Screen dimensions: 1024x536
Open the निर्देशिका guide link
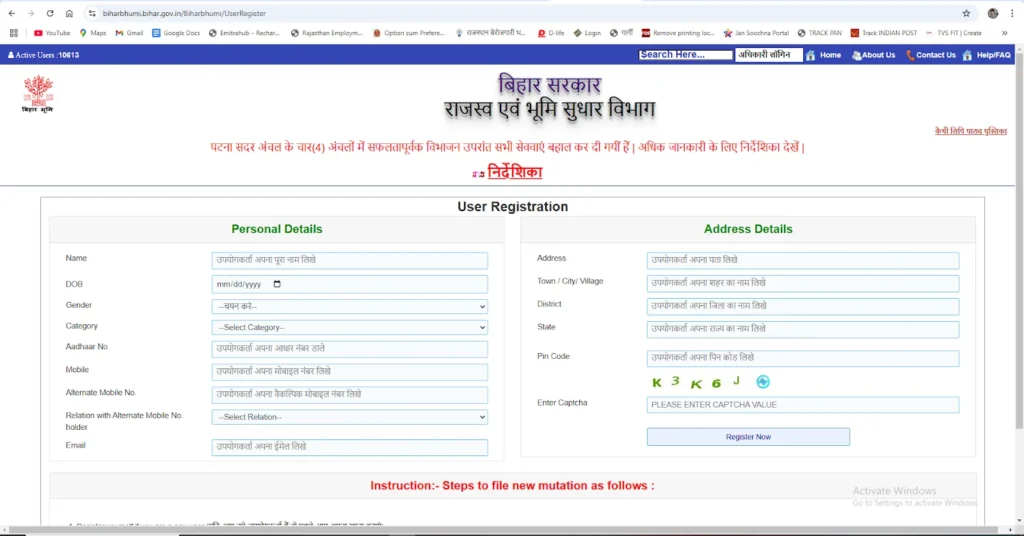tap(515, 172)
